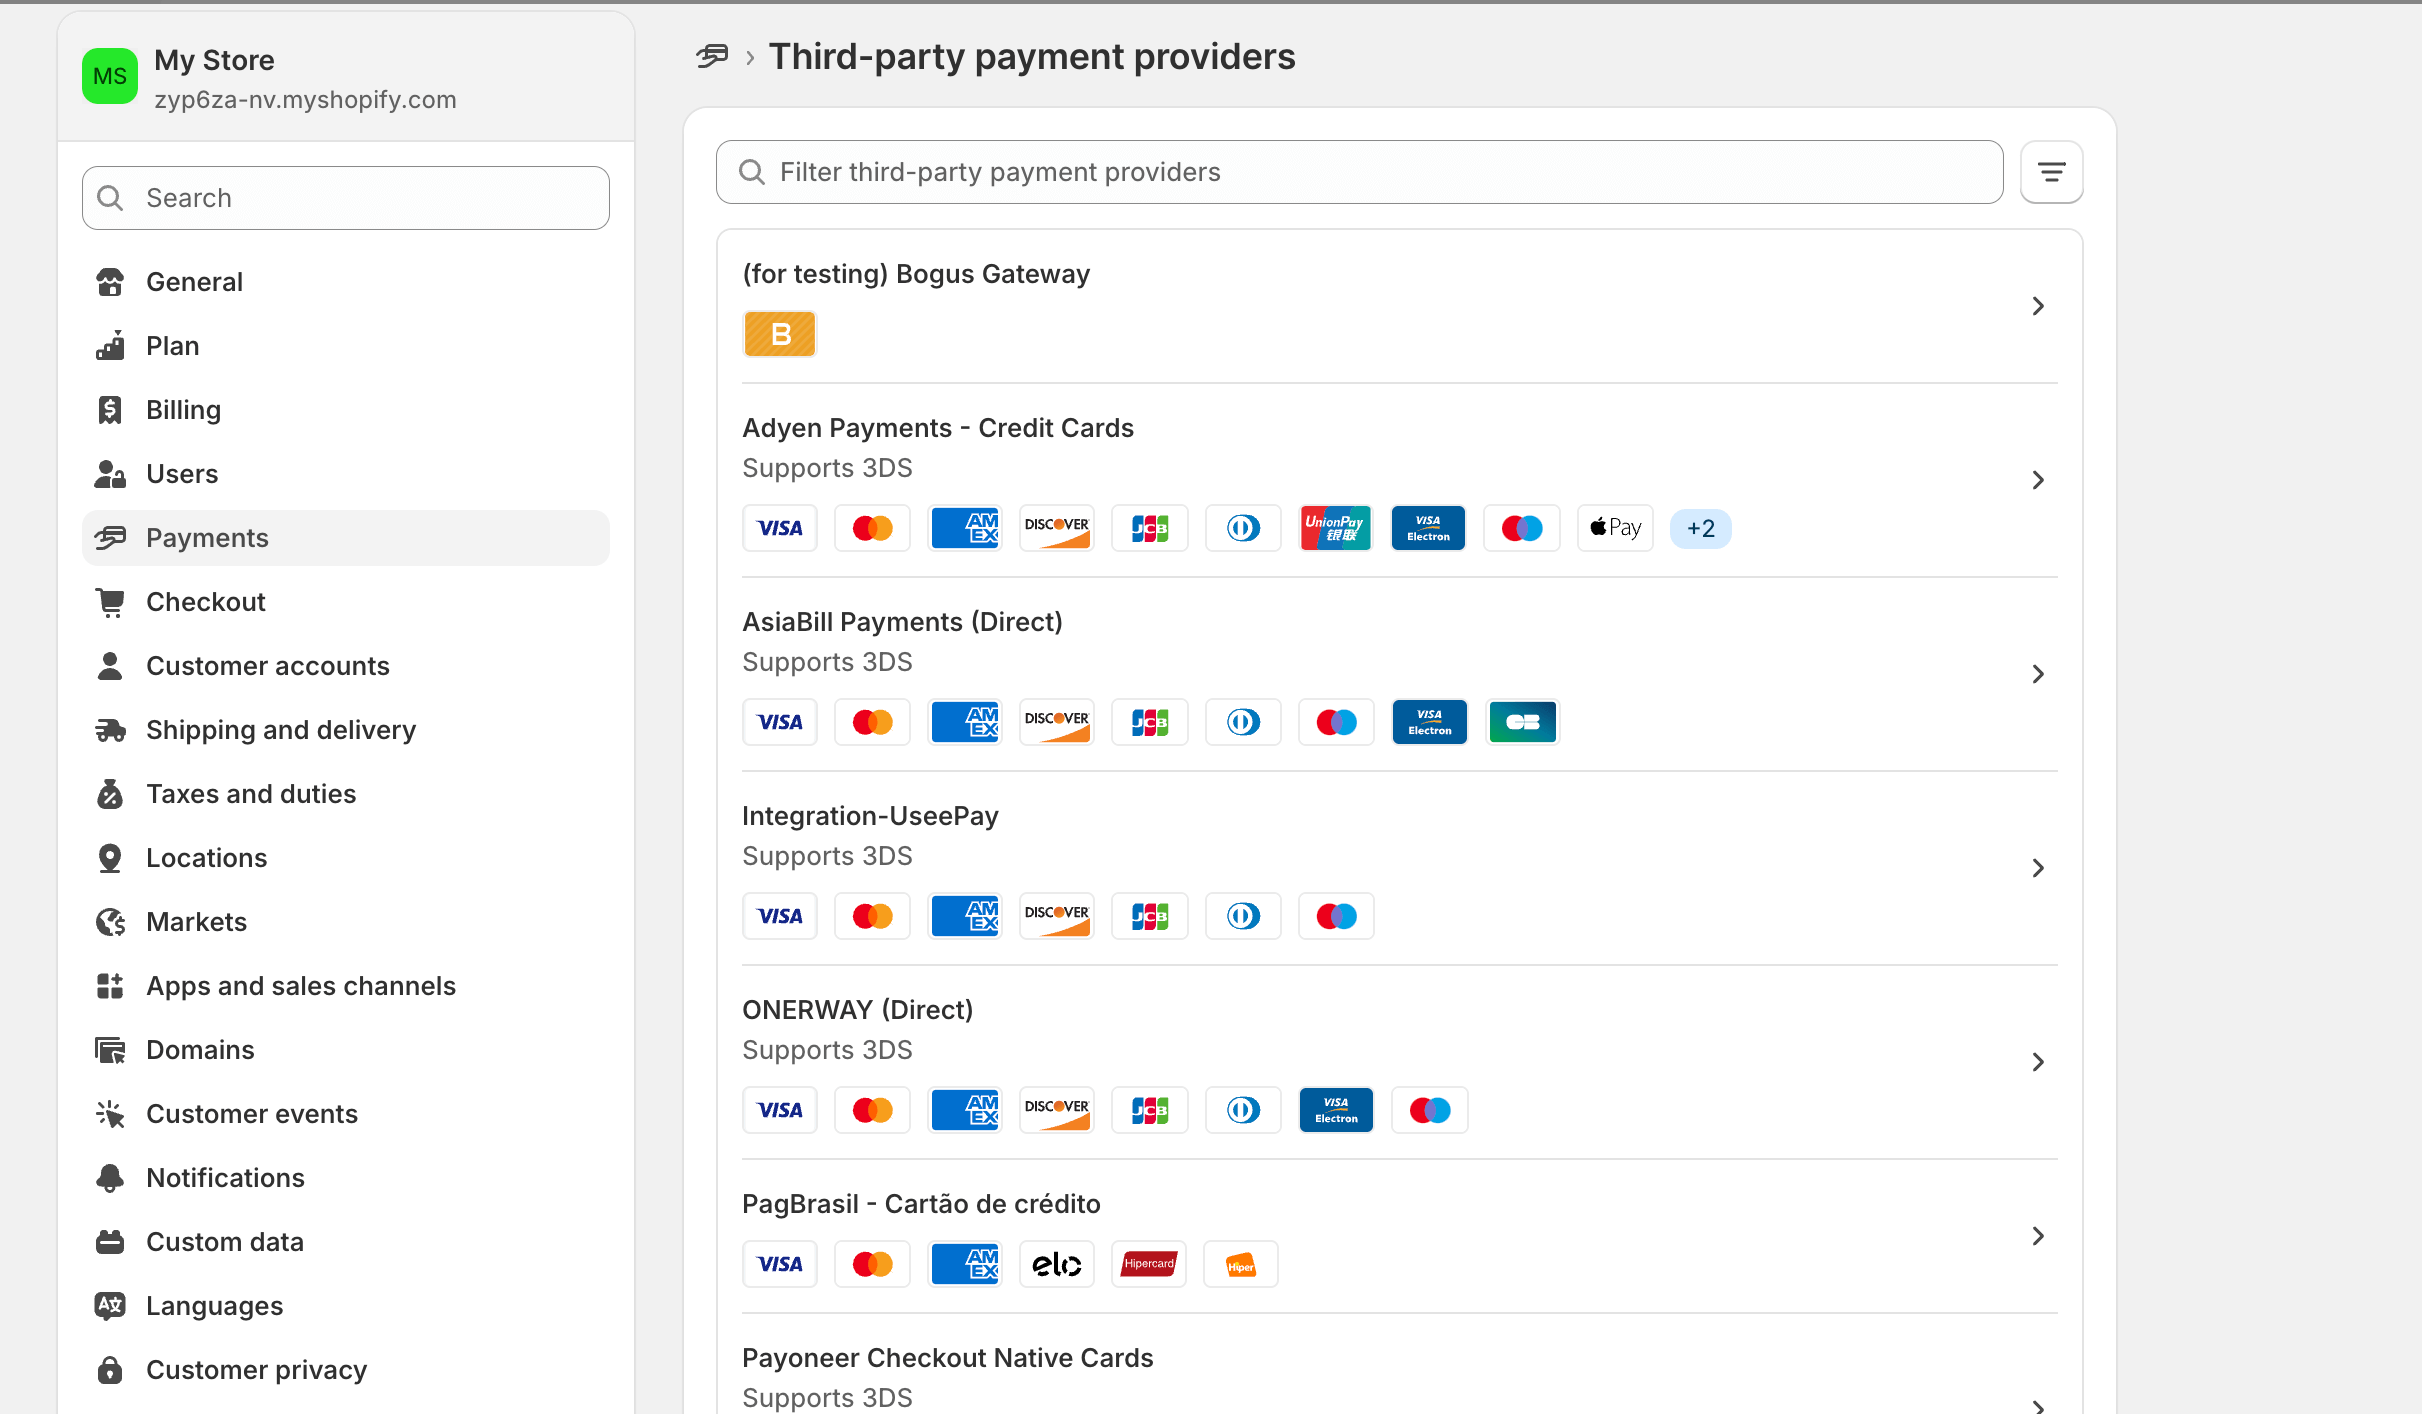Expand the Bogus Gateway row chevron
This screenshot has height=1414, width=2422.
pyautogui.click(x=2038, y=306)
